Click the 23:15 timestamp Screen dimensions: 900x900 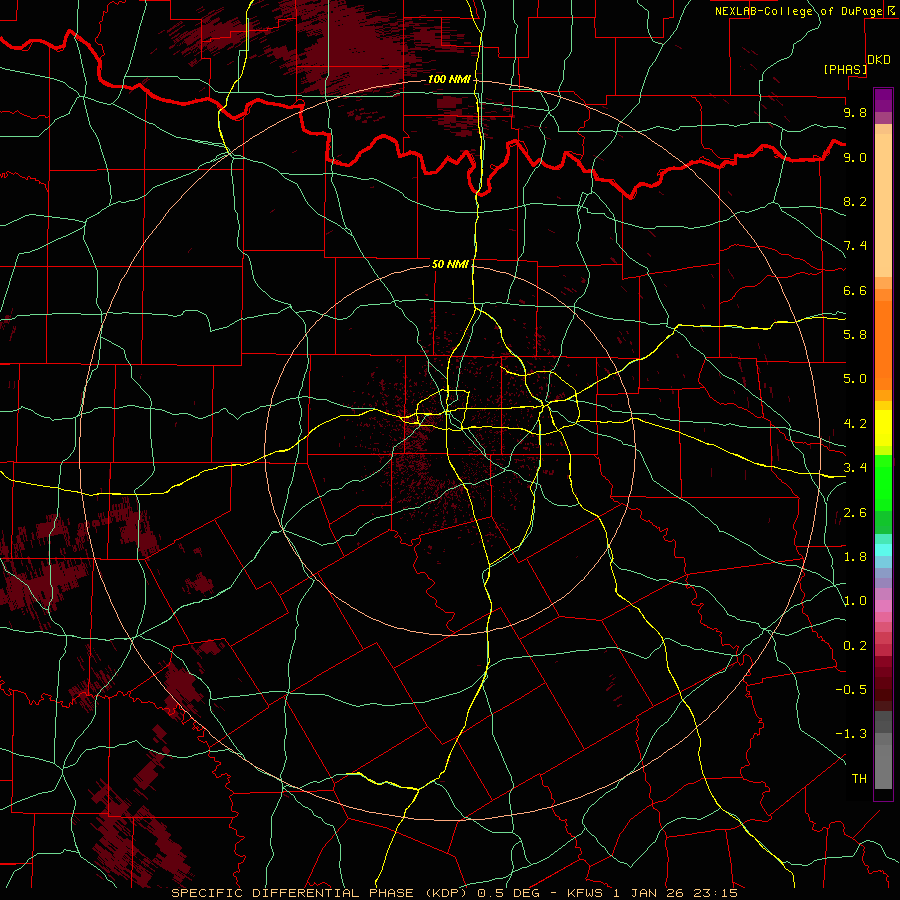click(x=715, y=893)
